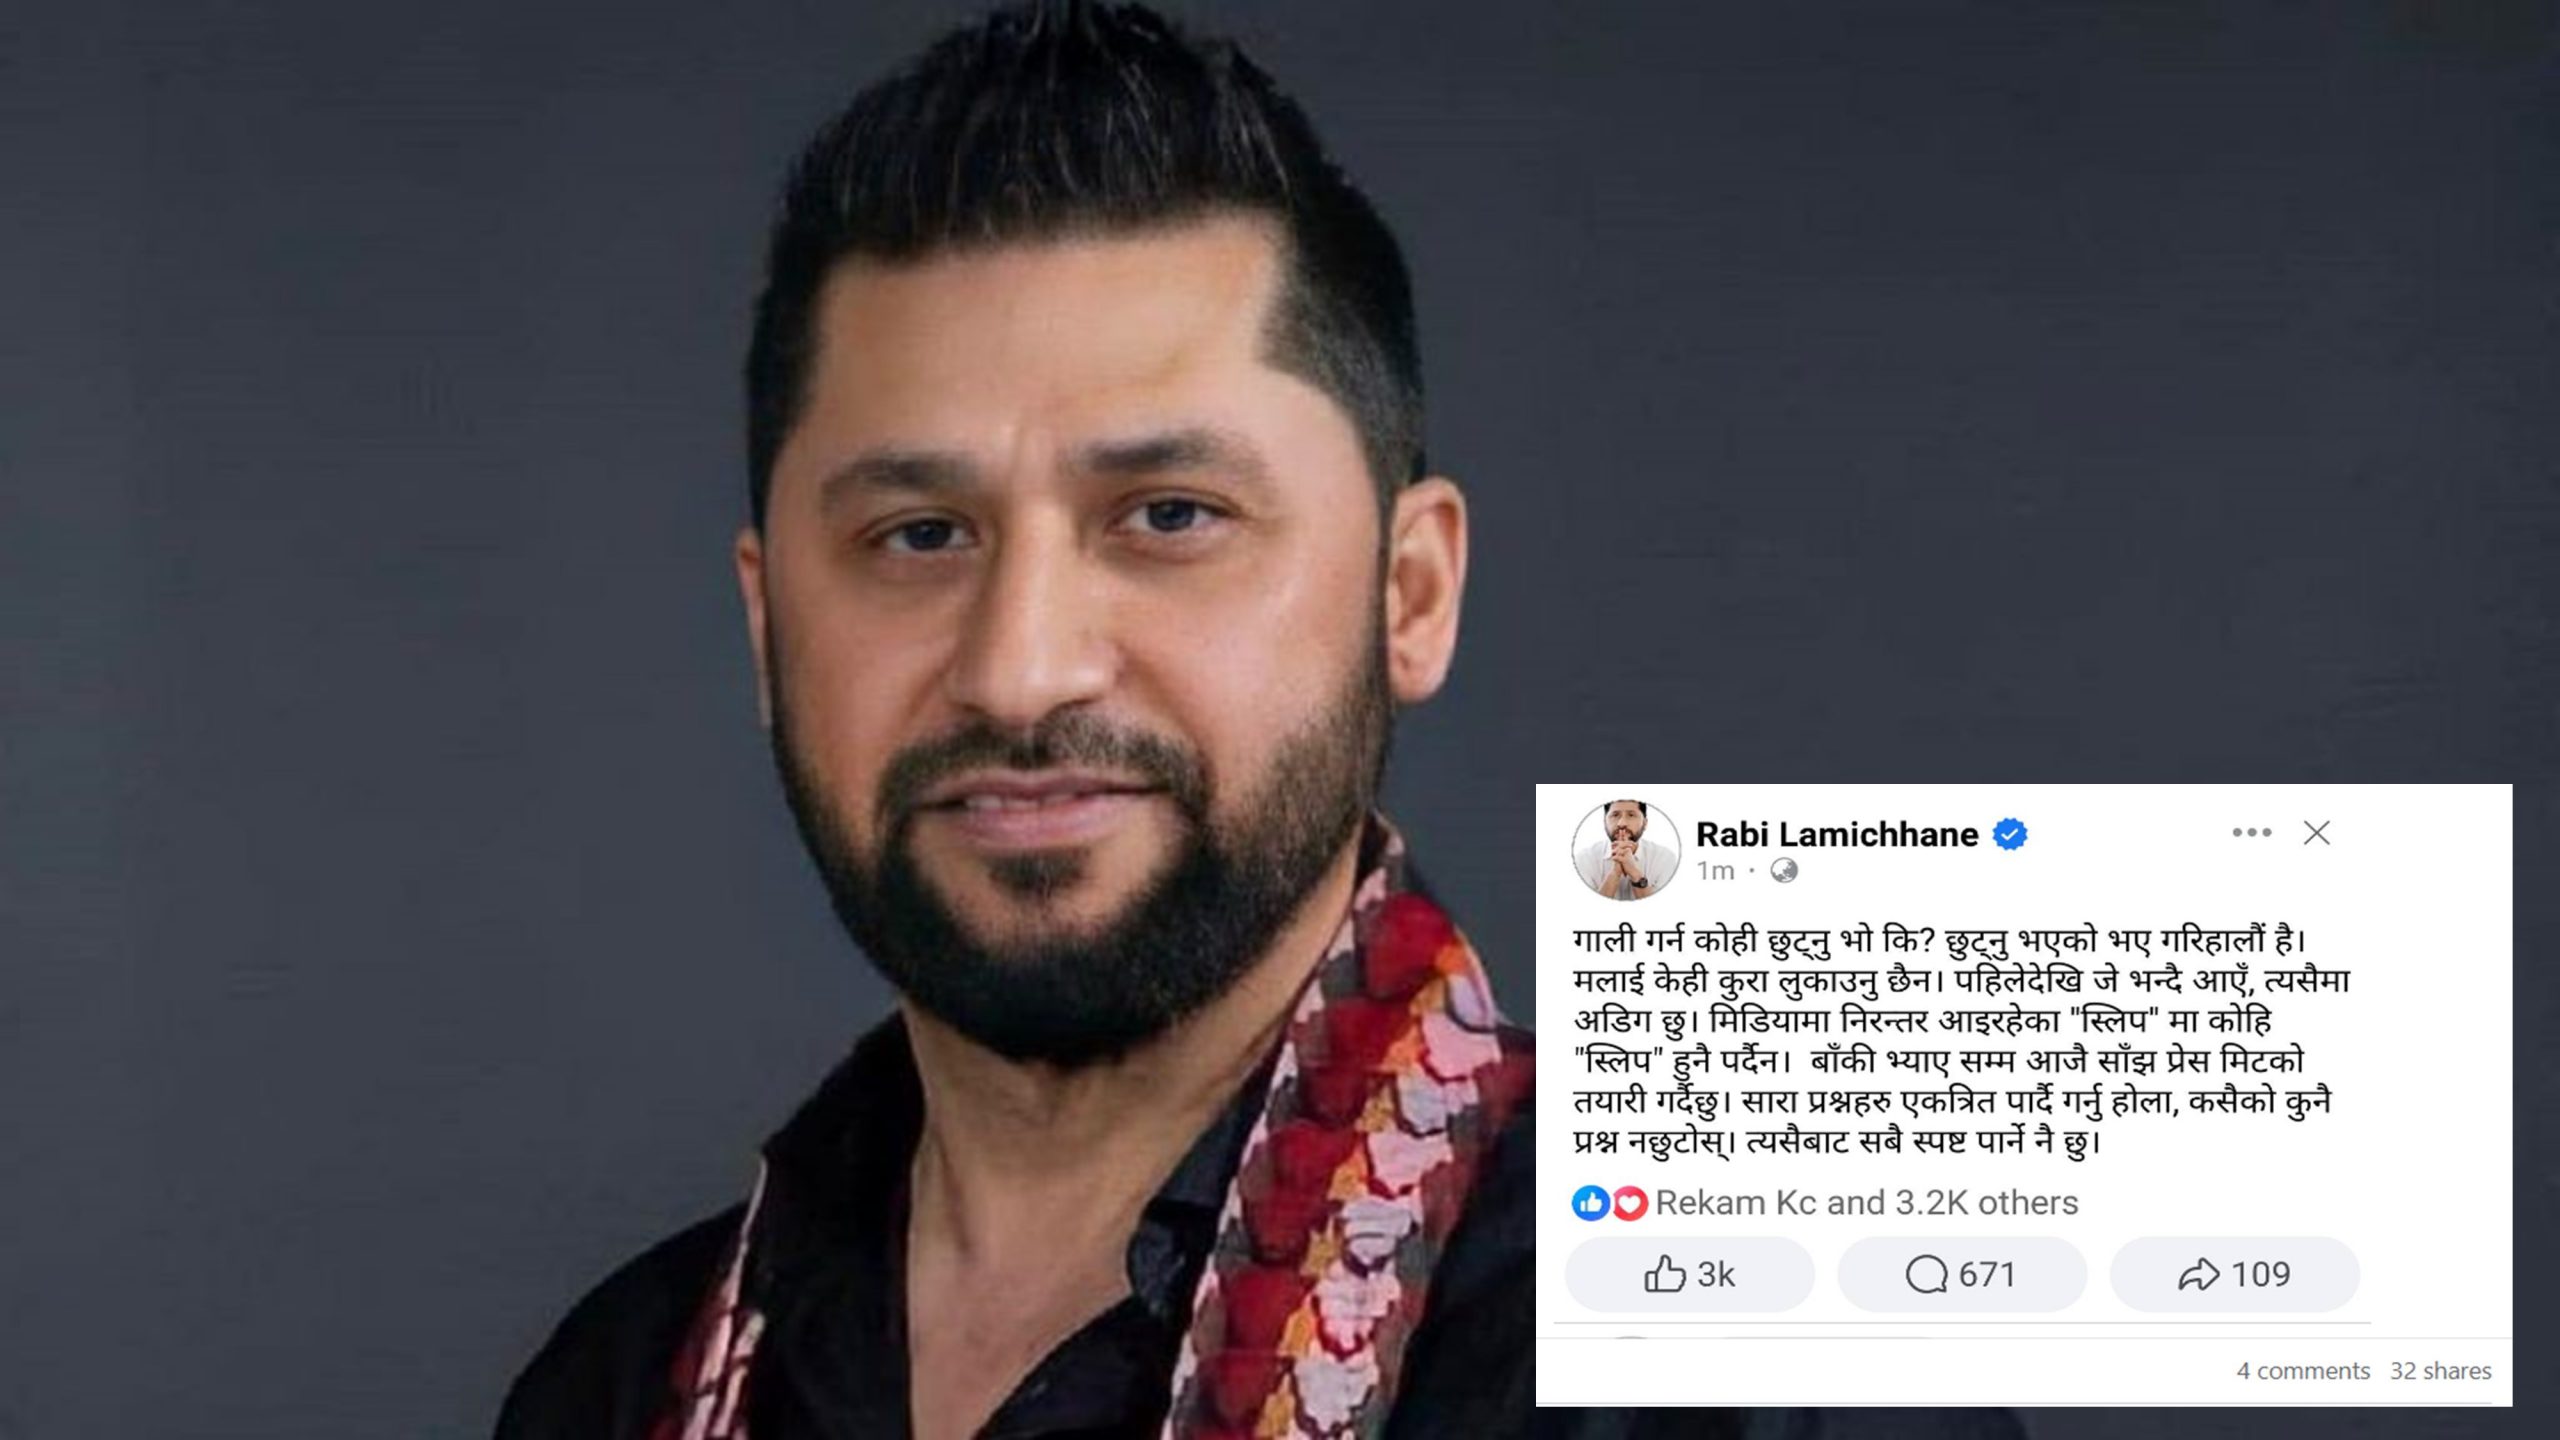Screen dimensions: 2560x1440
Task: Click Rabi Lamichhane's round profile picture
Action: [x=1626, y=850]
